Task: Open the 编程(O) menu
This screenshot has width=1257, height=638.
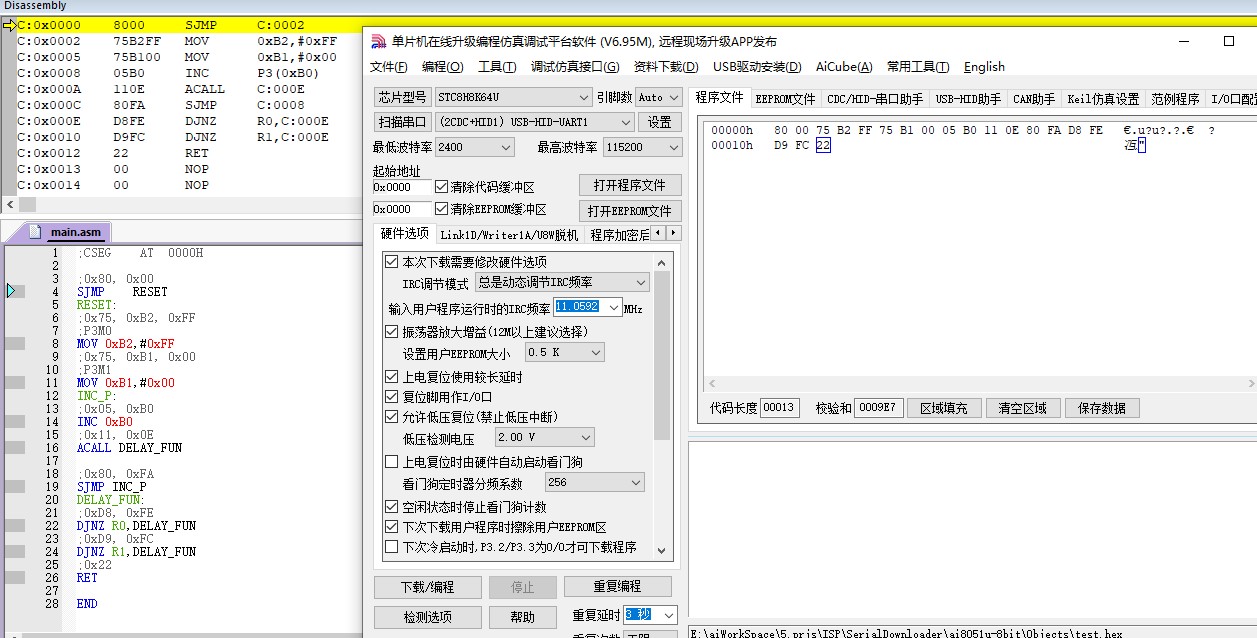Action: [442, 67]
